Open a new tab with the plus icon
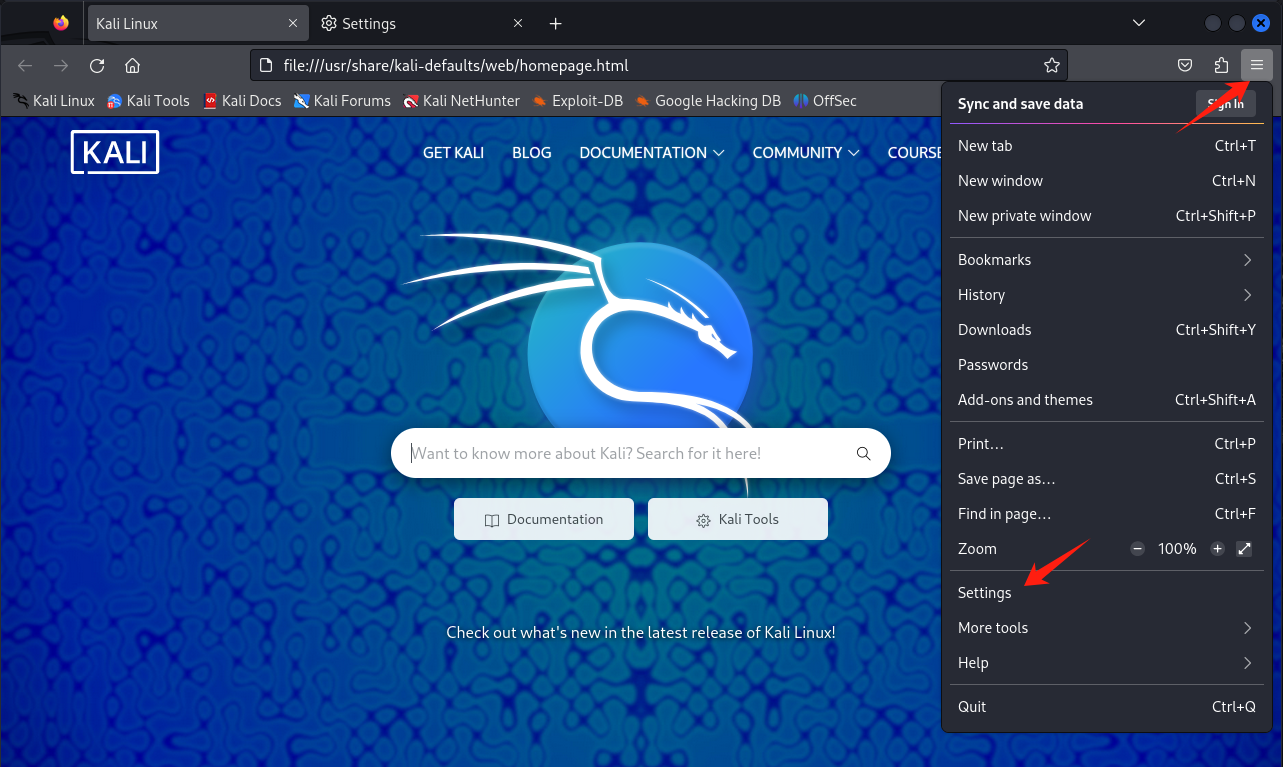 556,23
